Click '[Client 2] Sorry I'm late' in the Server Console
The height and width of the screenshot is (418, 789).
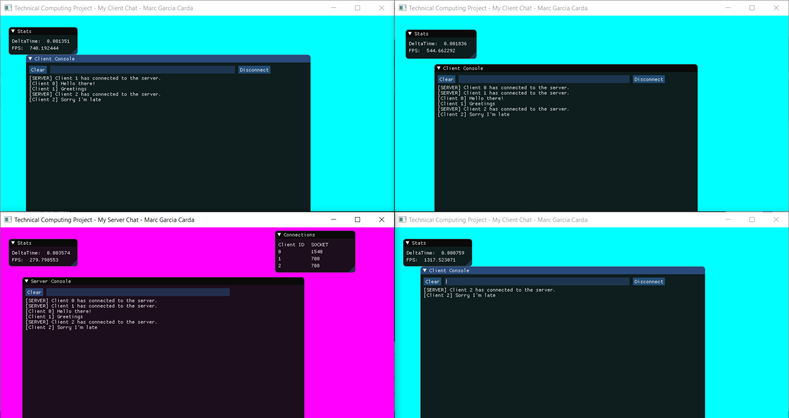[61, 327]
